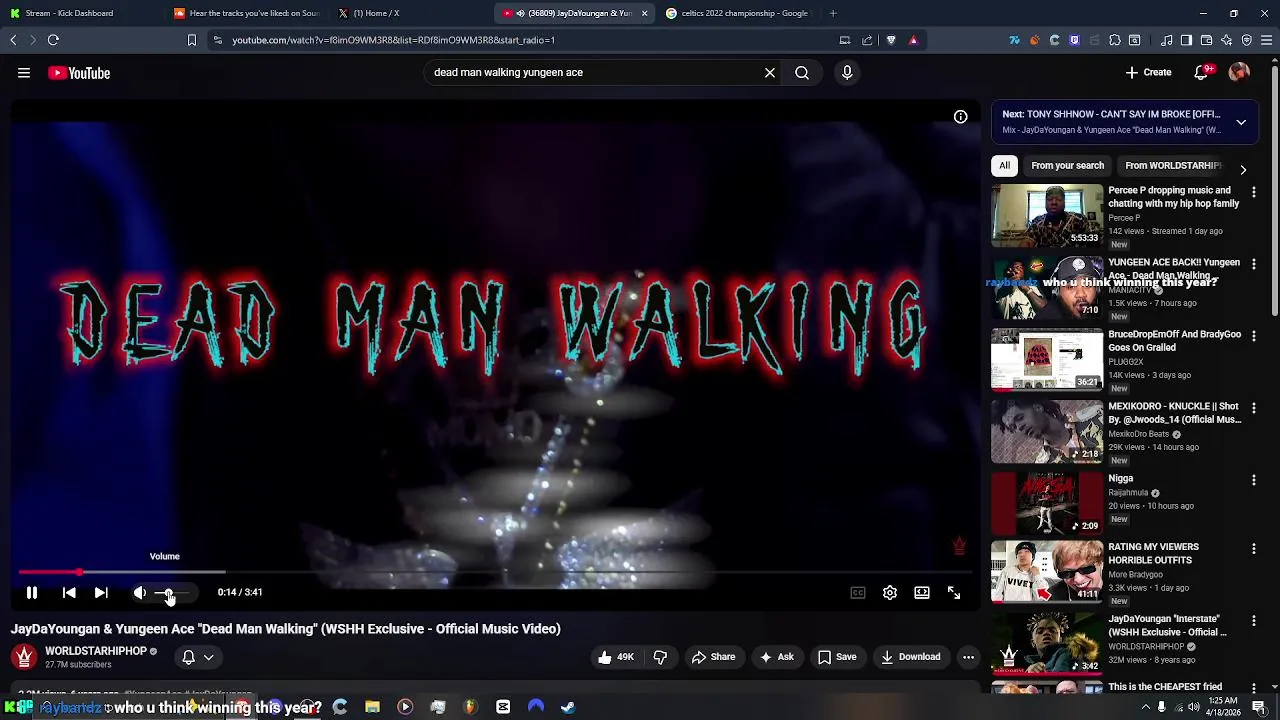Click the search magnifier button

pyautogui.click(x=802, y=73)
